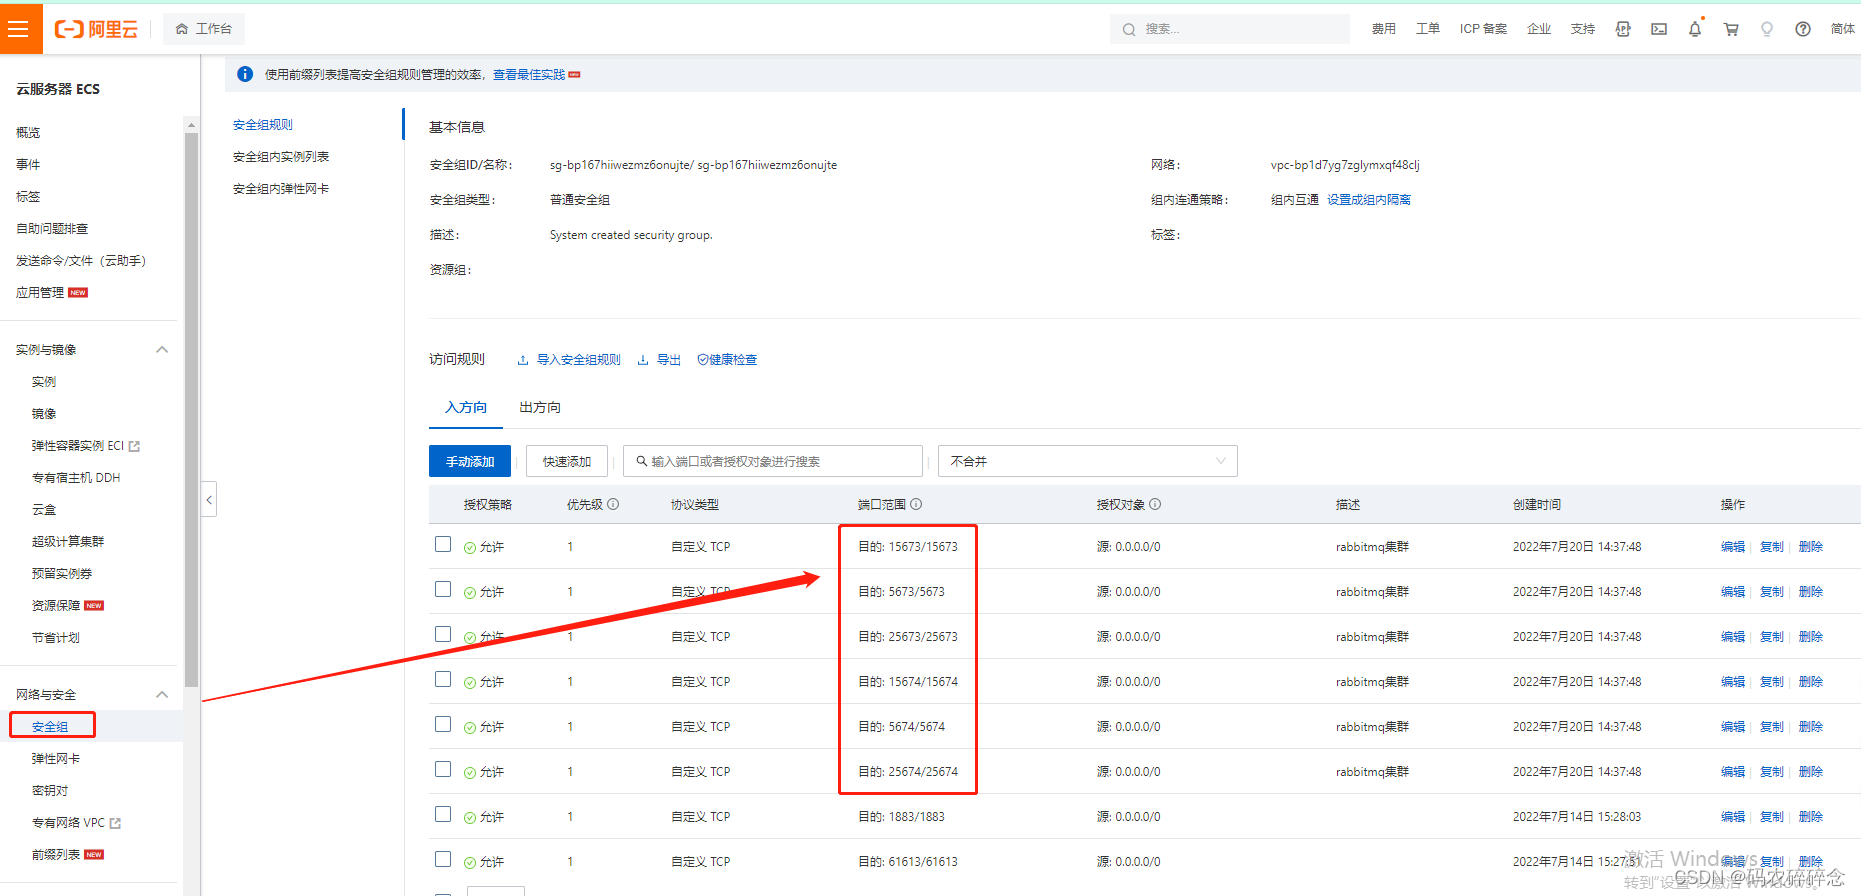Click the app download icon next to 支持
The image size is (1861, 896).
1623,29
